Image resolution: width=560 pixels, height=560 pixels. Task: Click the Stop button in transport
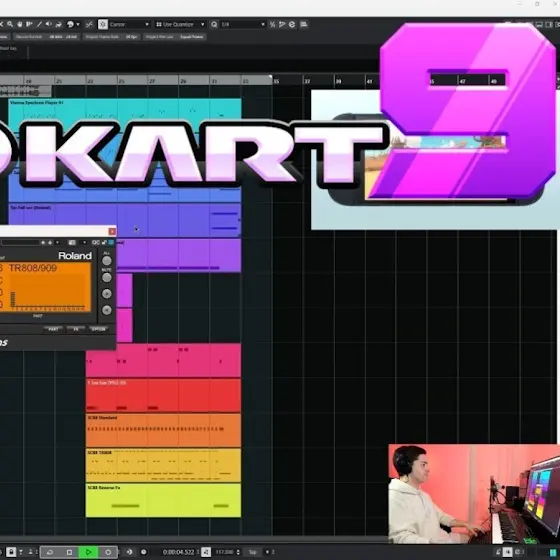point(69,552)
